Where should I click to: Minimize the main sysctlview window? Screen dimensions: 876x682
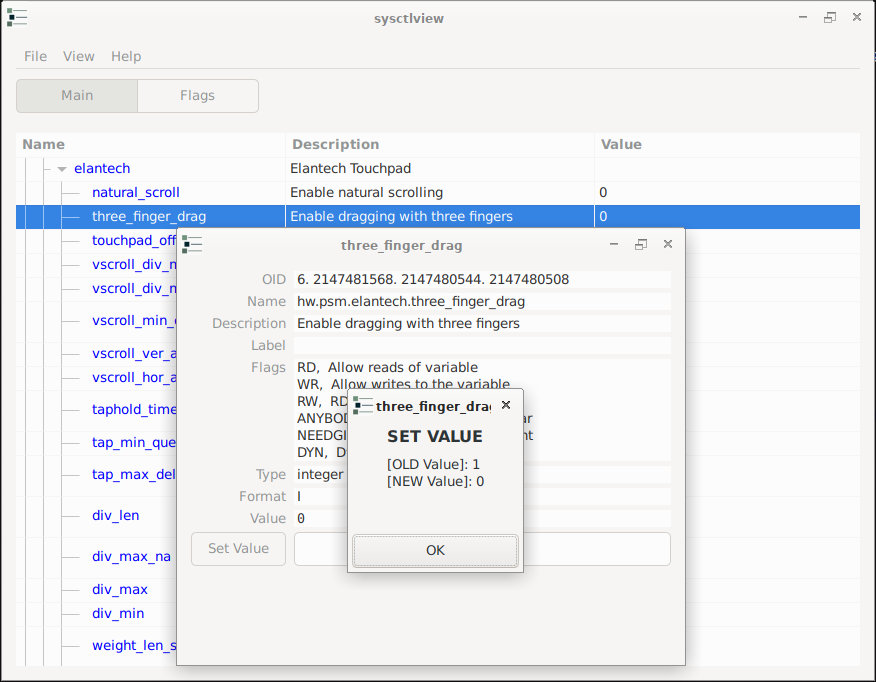[x=804, y=17]
